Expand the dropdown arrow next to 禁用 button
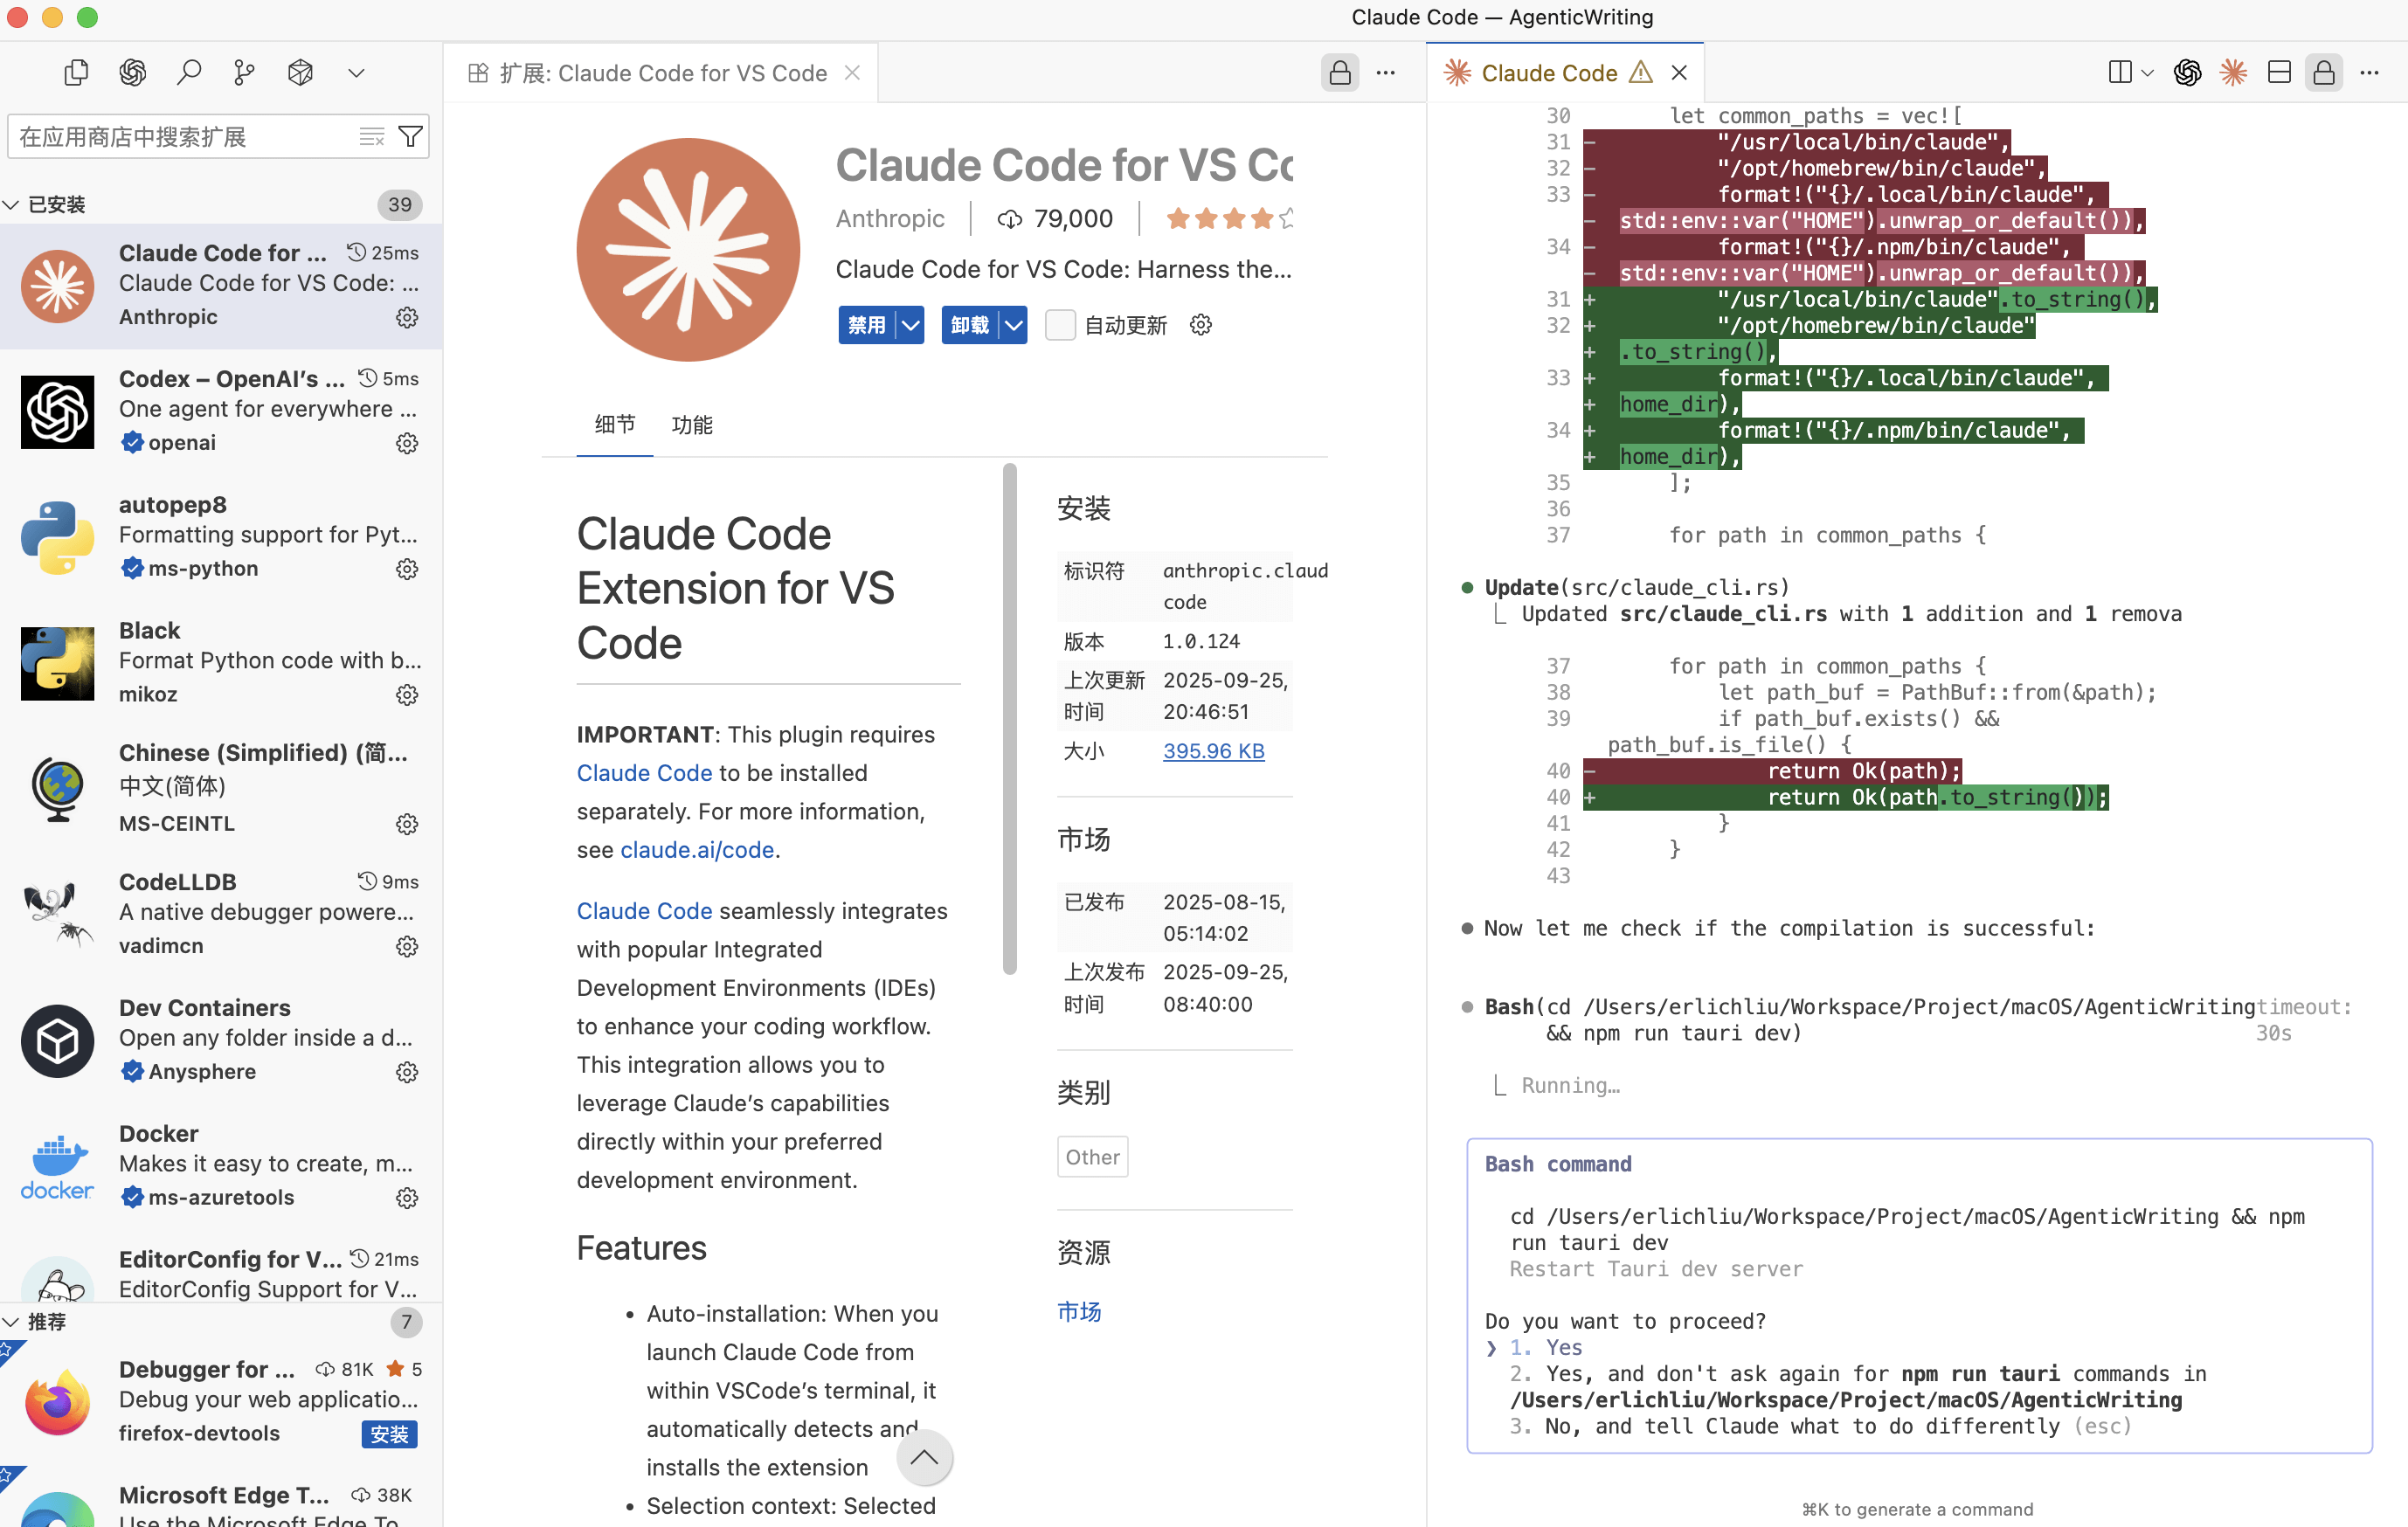 coord(910,325)
